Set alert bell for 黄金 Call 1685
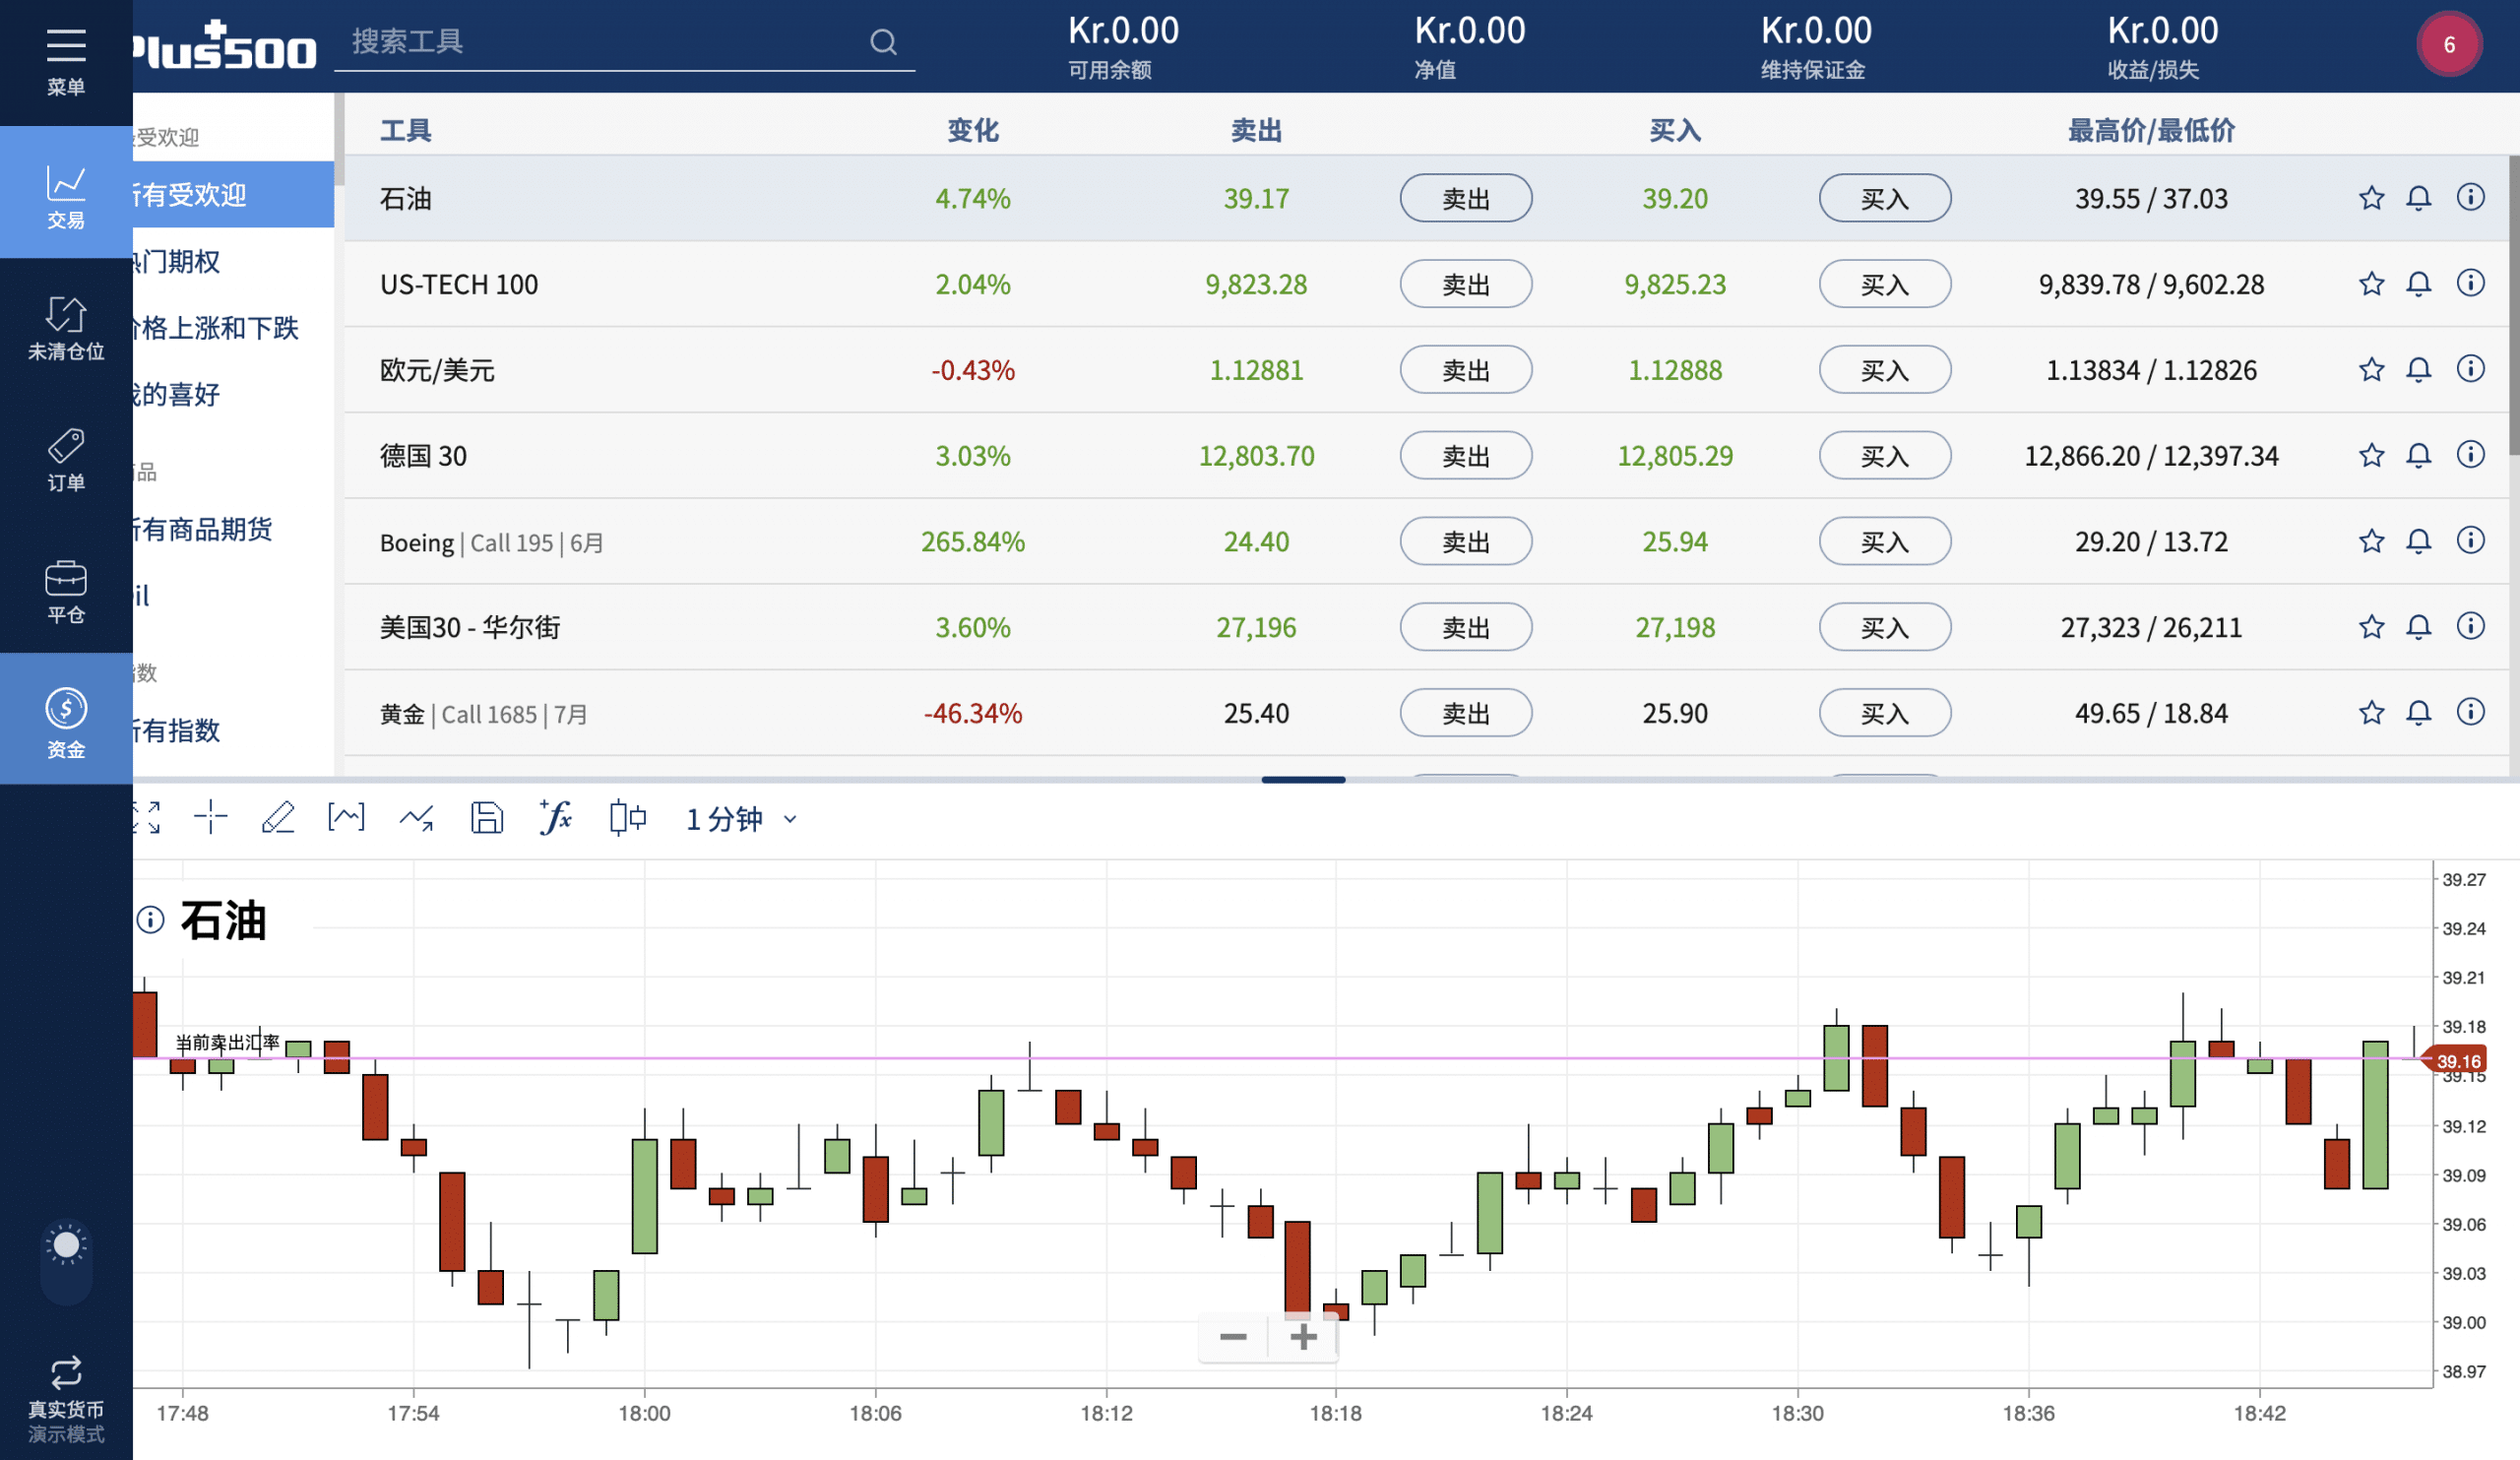This screenshot has width=2520, height=1460. tap(2418, 713)
